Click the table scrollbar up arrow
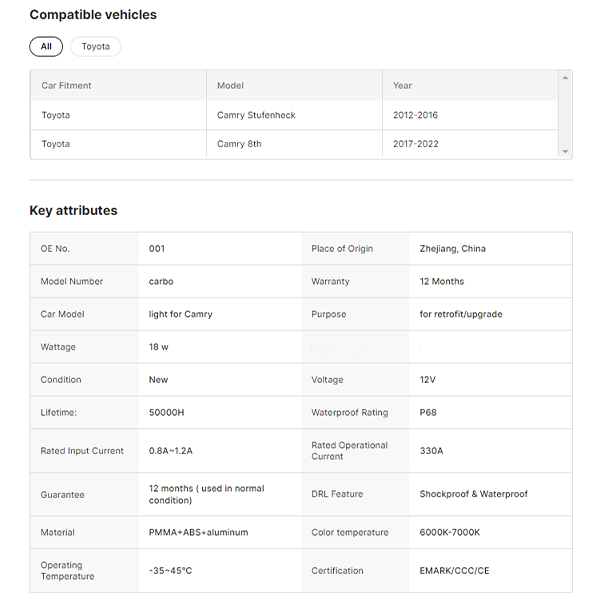The image size is (600, 600). point(566,77)
